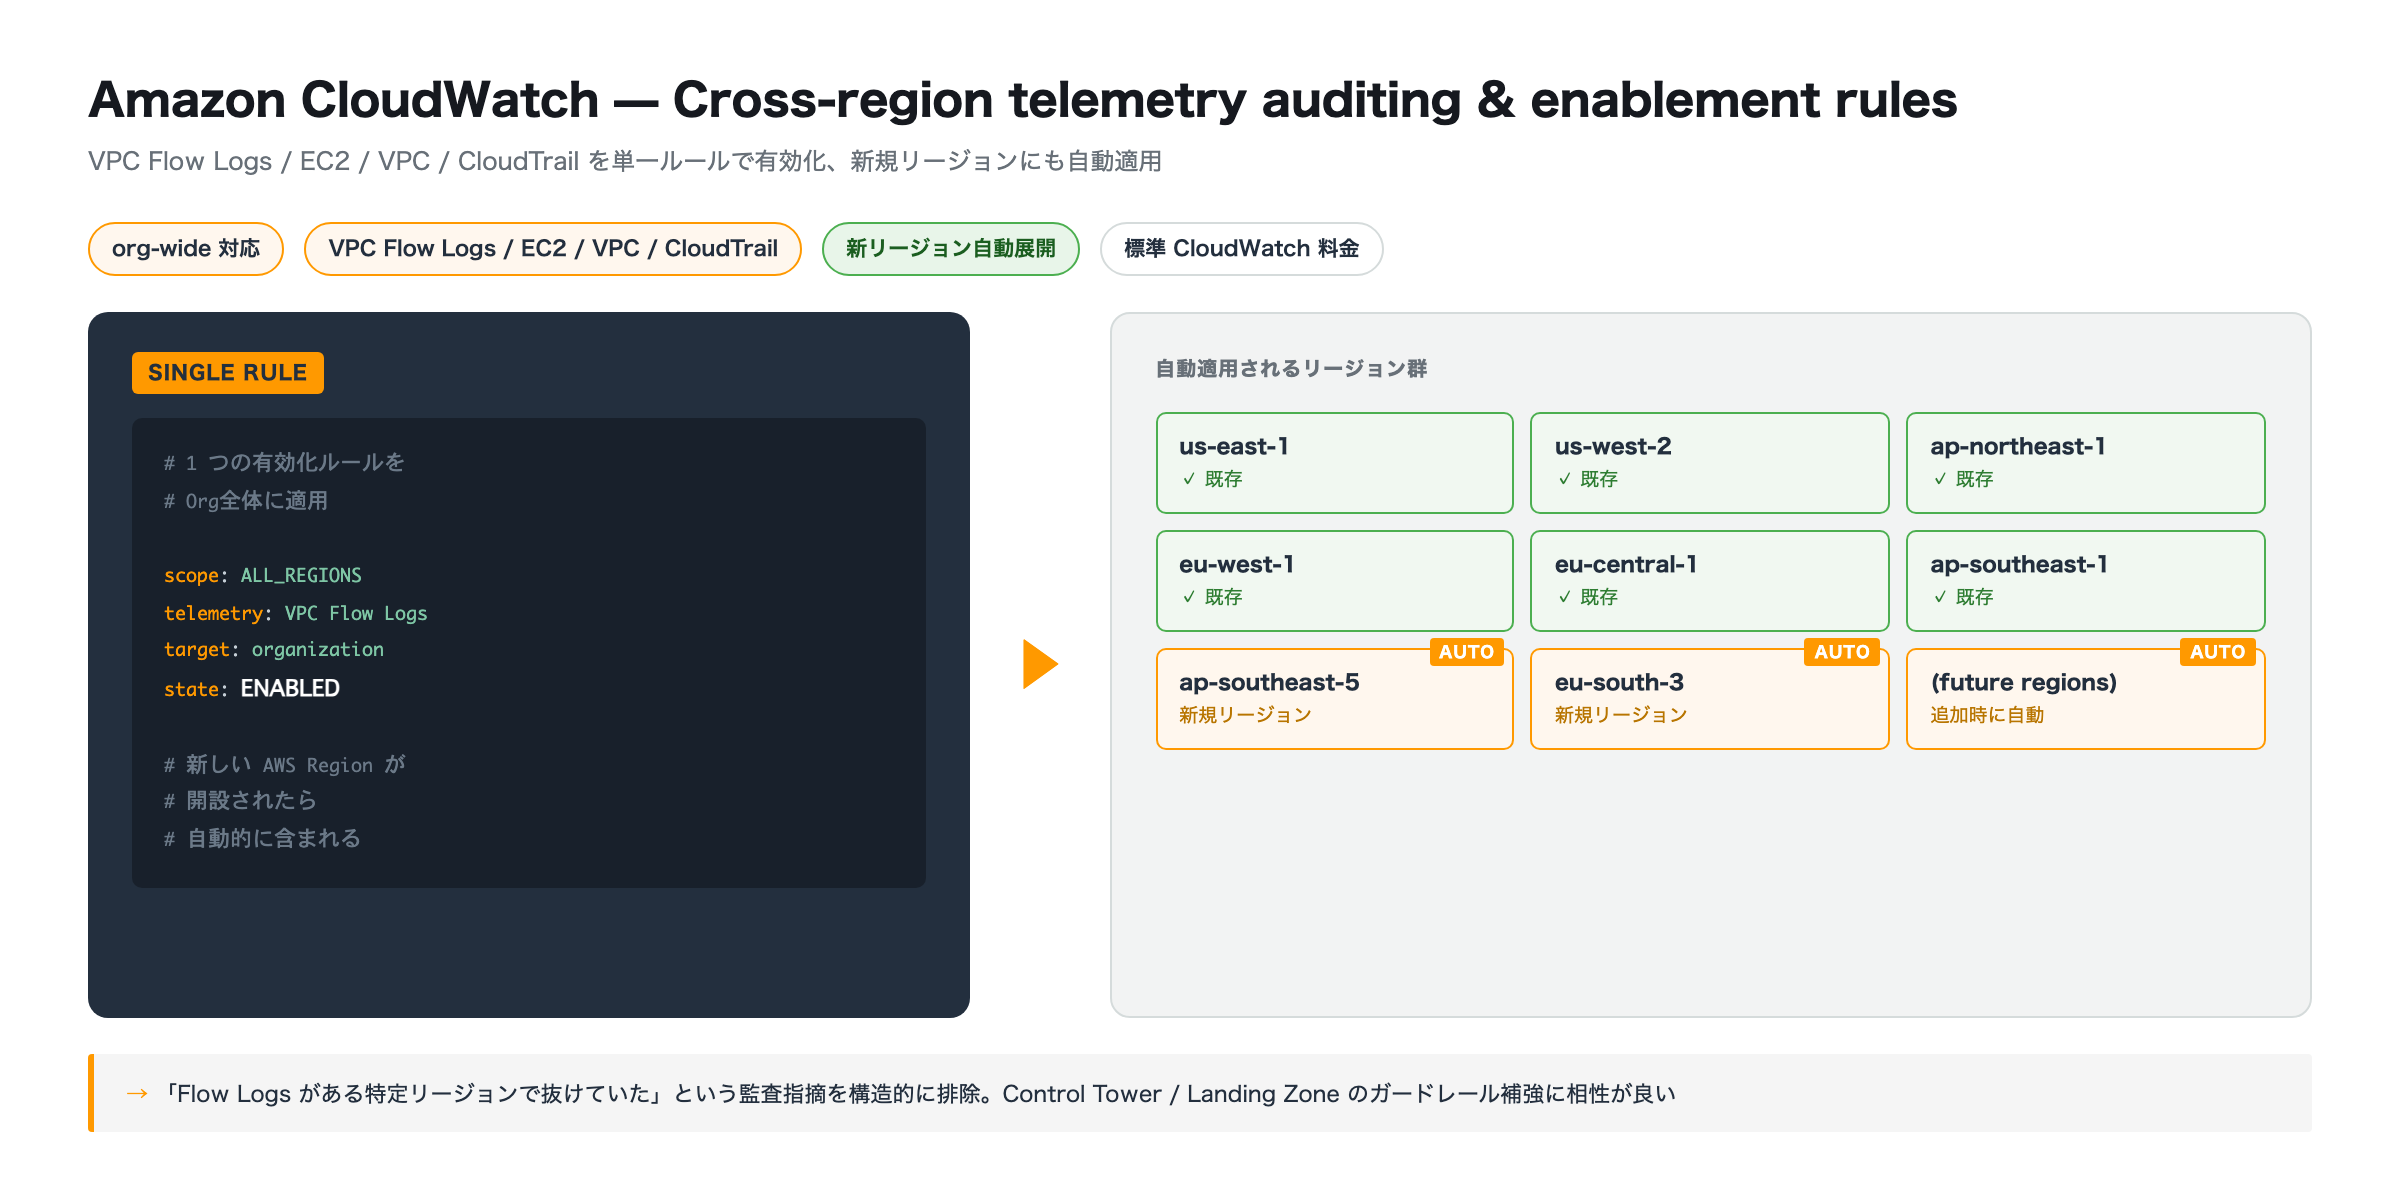Click the main Amazon CloudWatch title

coord(1022,100)
